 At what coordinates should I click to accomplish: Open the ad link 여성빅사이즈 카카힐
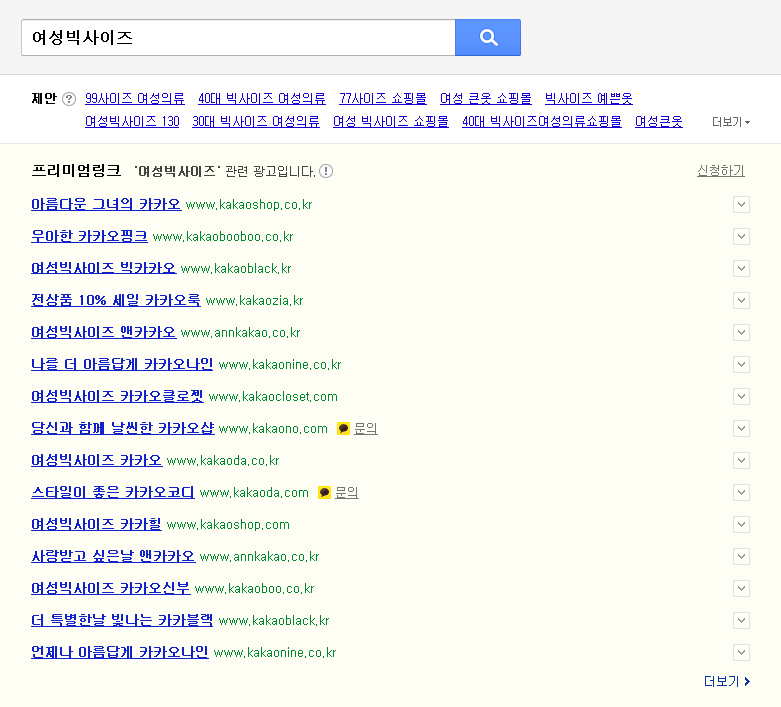point(96,524)
